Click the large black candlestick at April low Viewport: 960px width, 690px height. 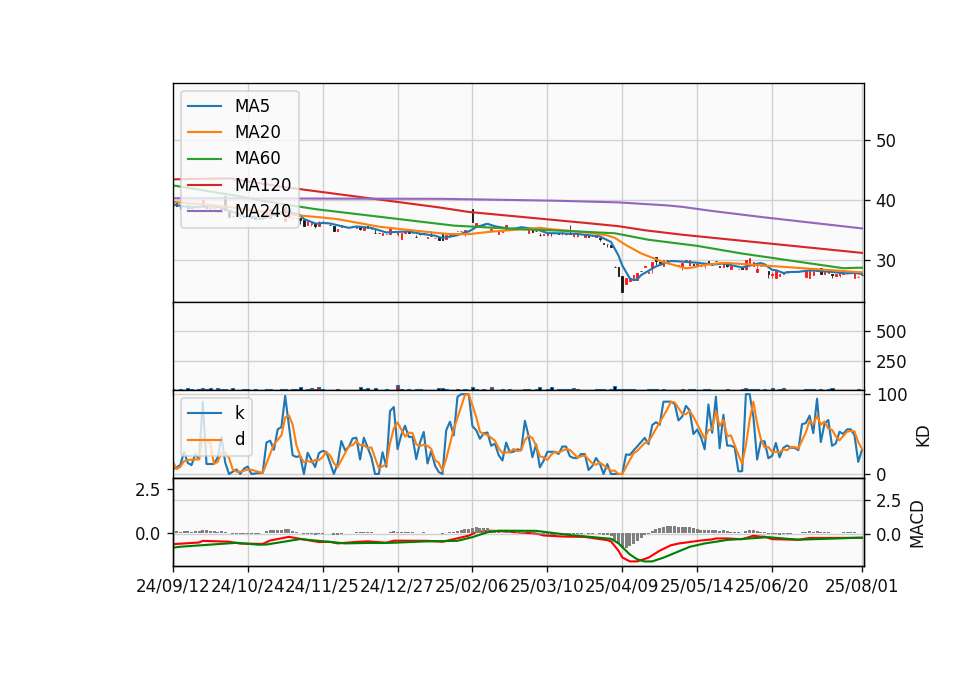[x=623, y=284]
